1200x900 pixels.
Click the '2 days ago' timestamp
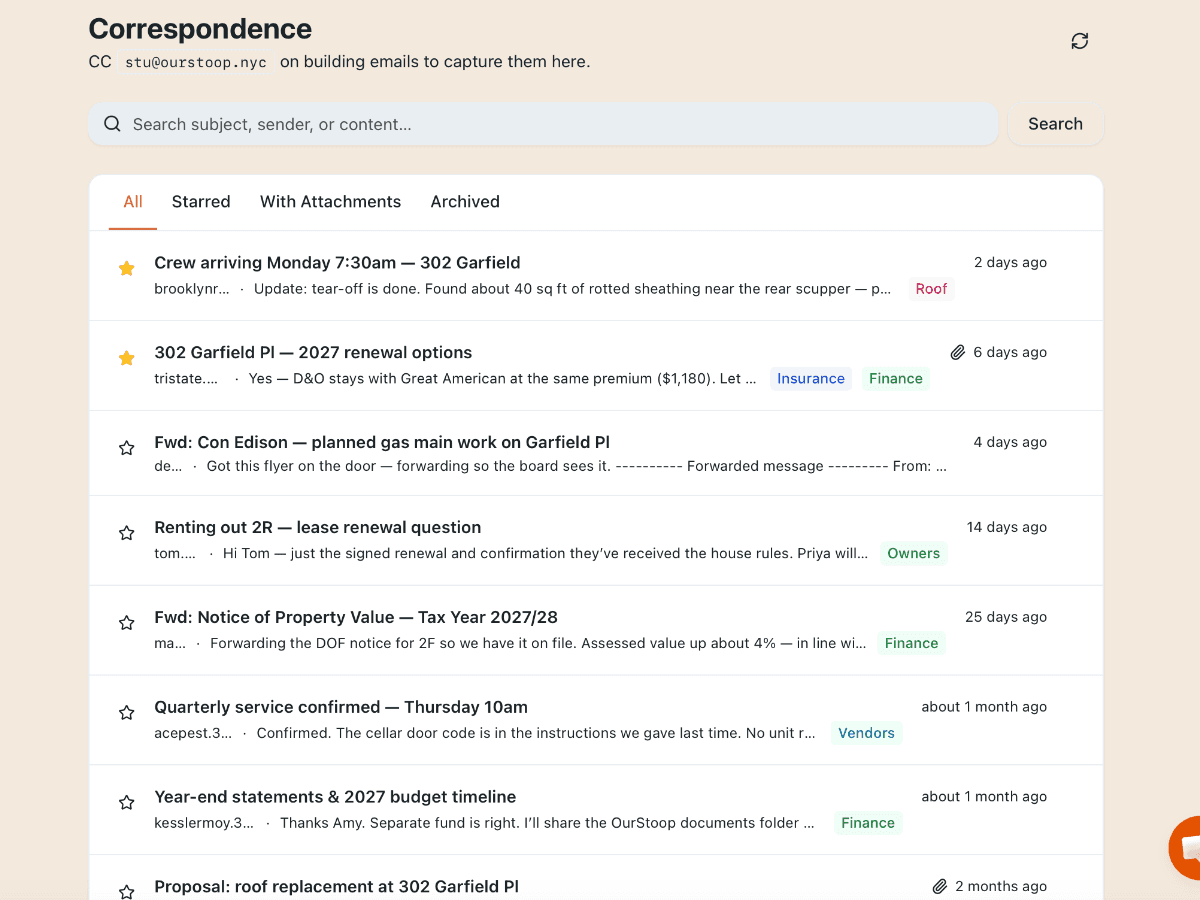1010,263
